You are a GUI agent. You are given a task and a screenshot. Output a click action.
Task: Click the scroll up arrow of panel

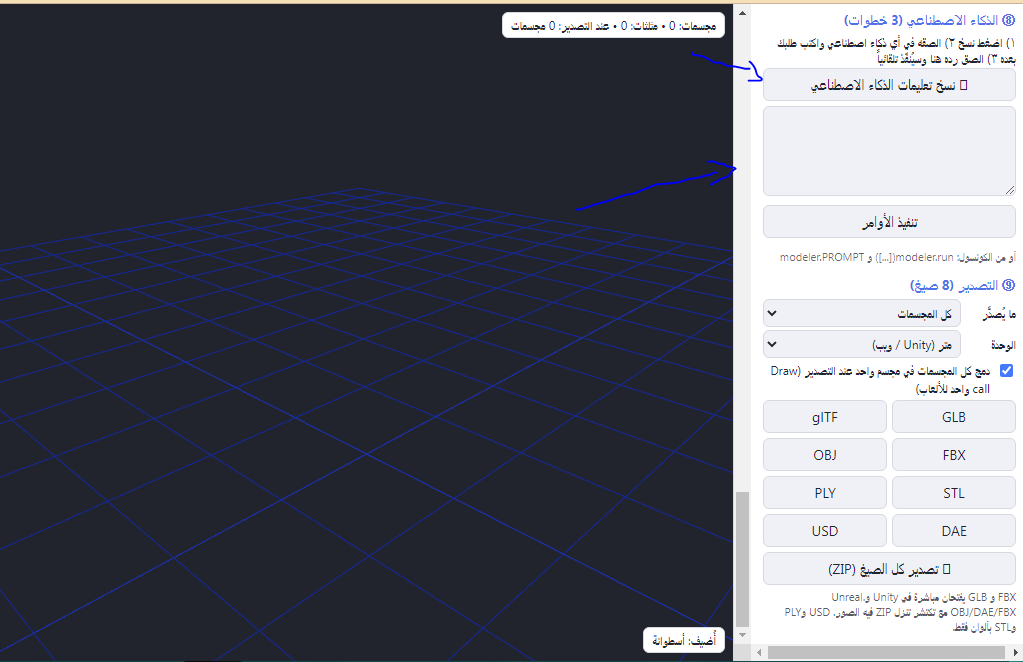point(742,12)
